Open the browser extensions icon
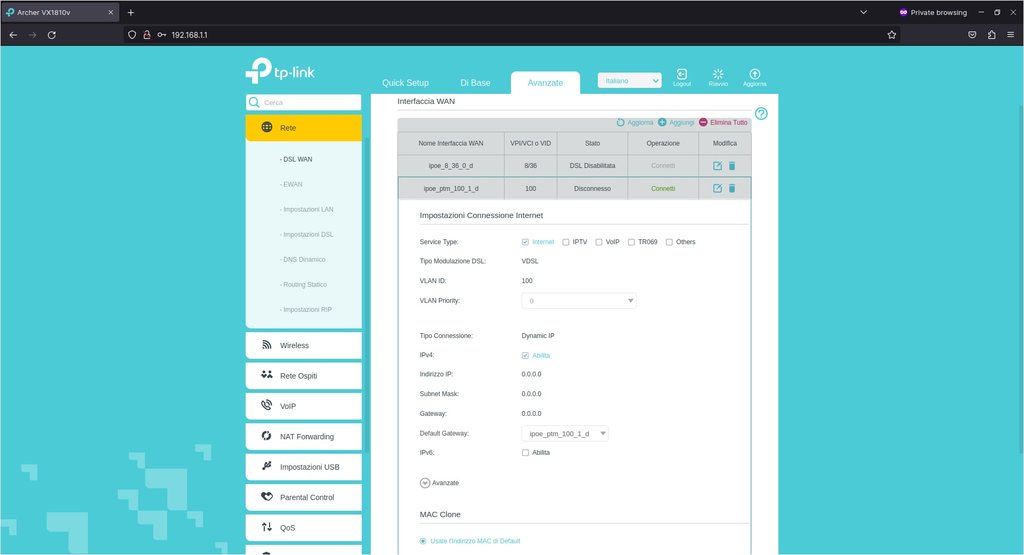 [991, 35]
